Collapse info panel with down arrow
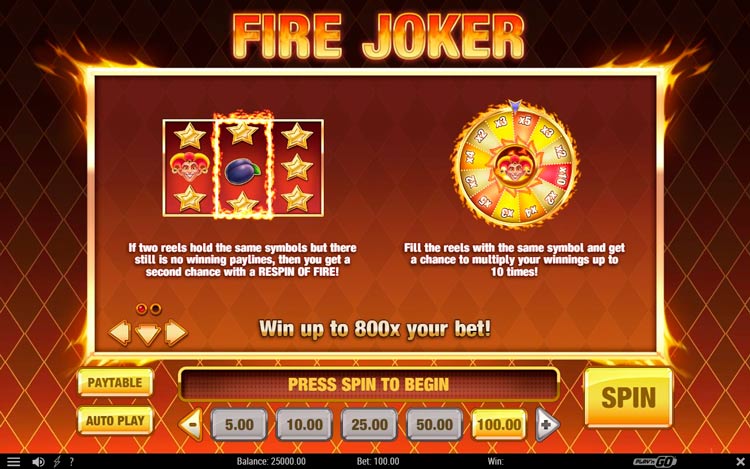 pos(148,334)
